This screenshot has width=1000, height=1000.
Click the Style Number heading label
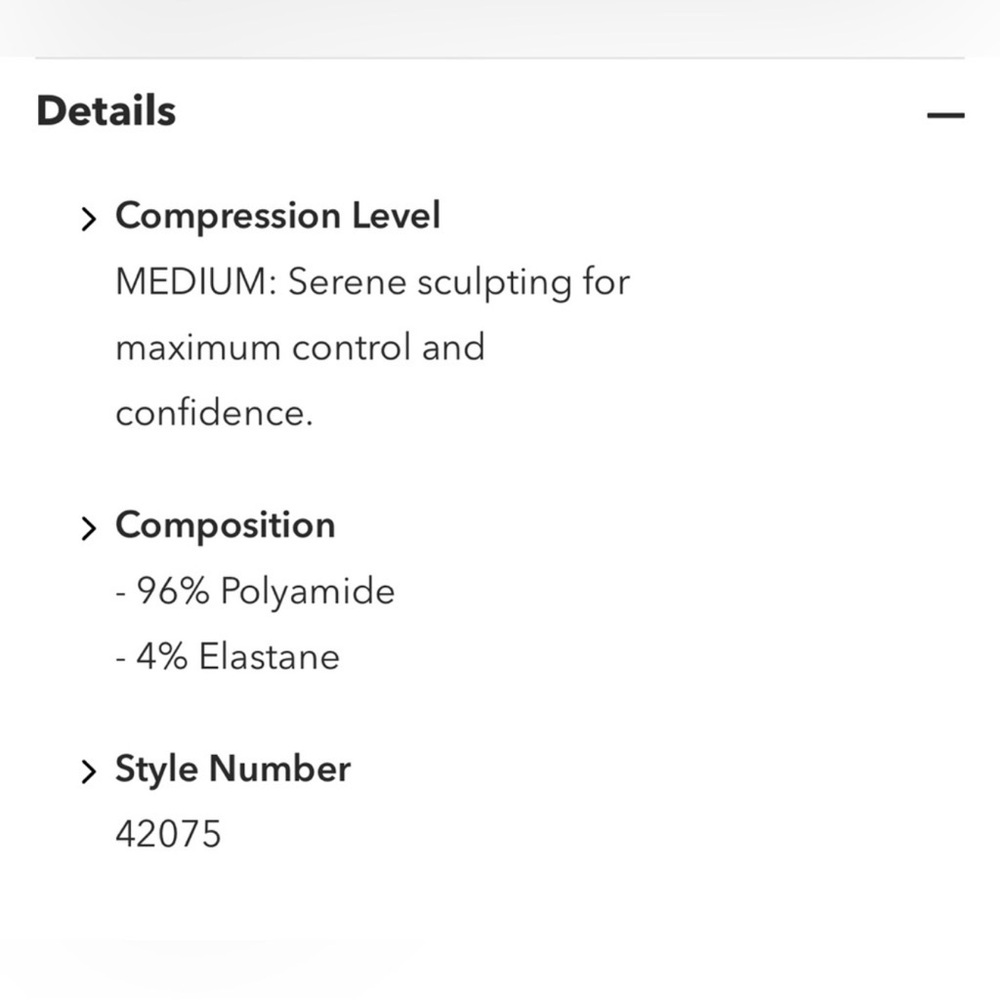click(x=233, y=769)
